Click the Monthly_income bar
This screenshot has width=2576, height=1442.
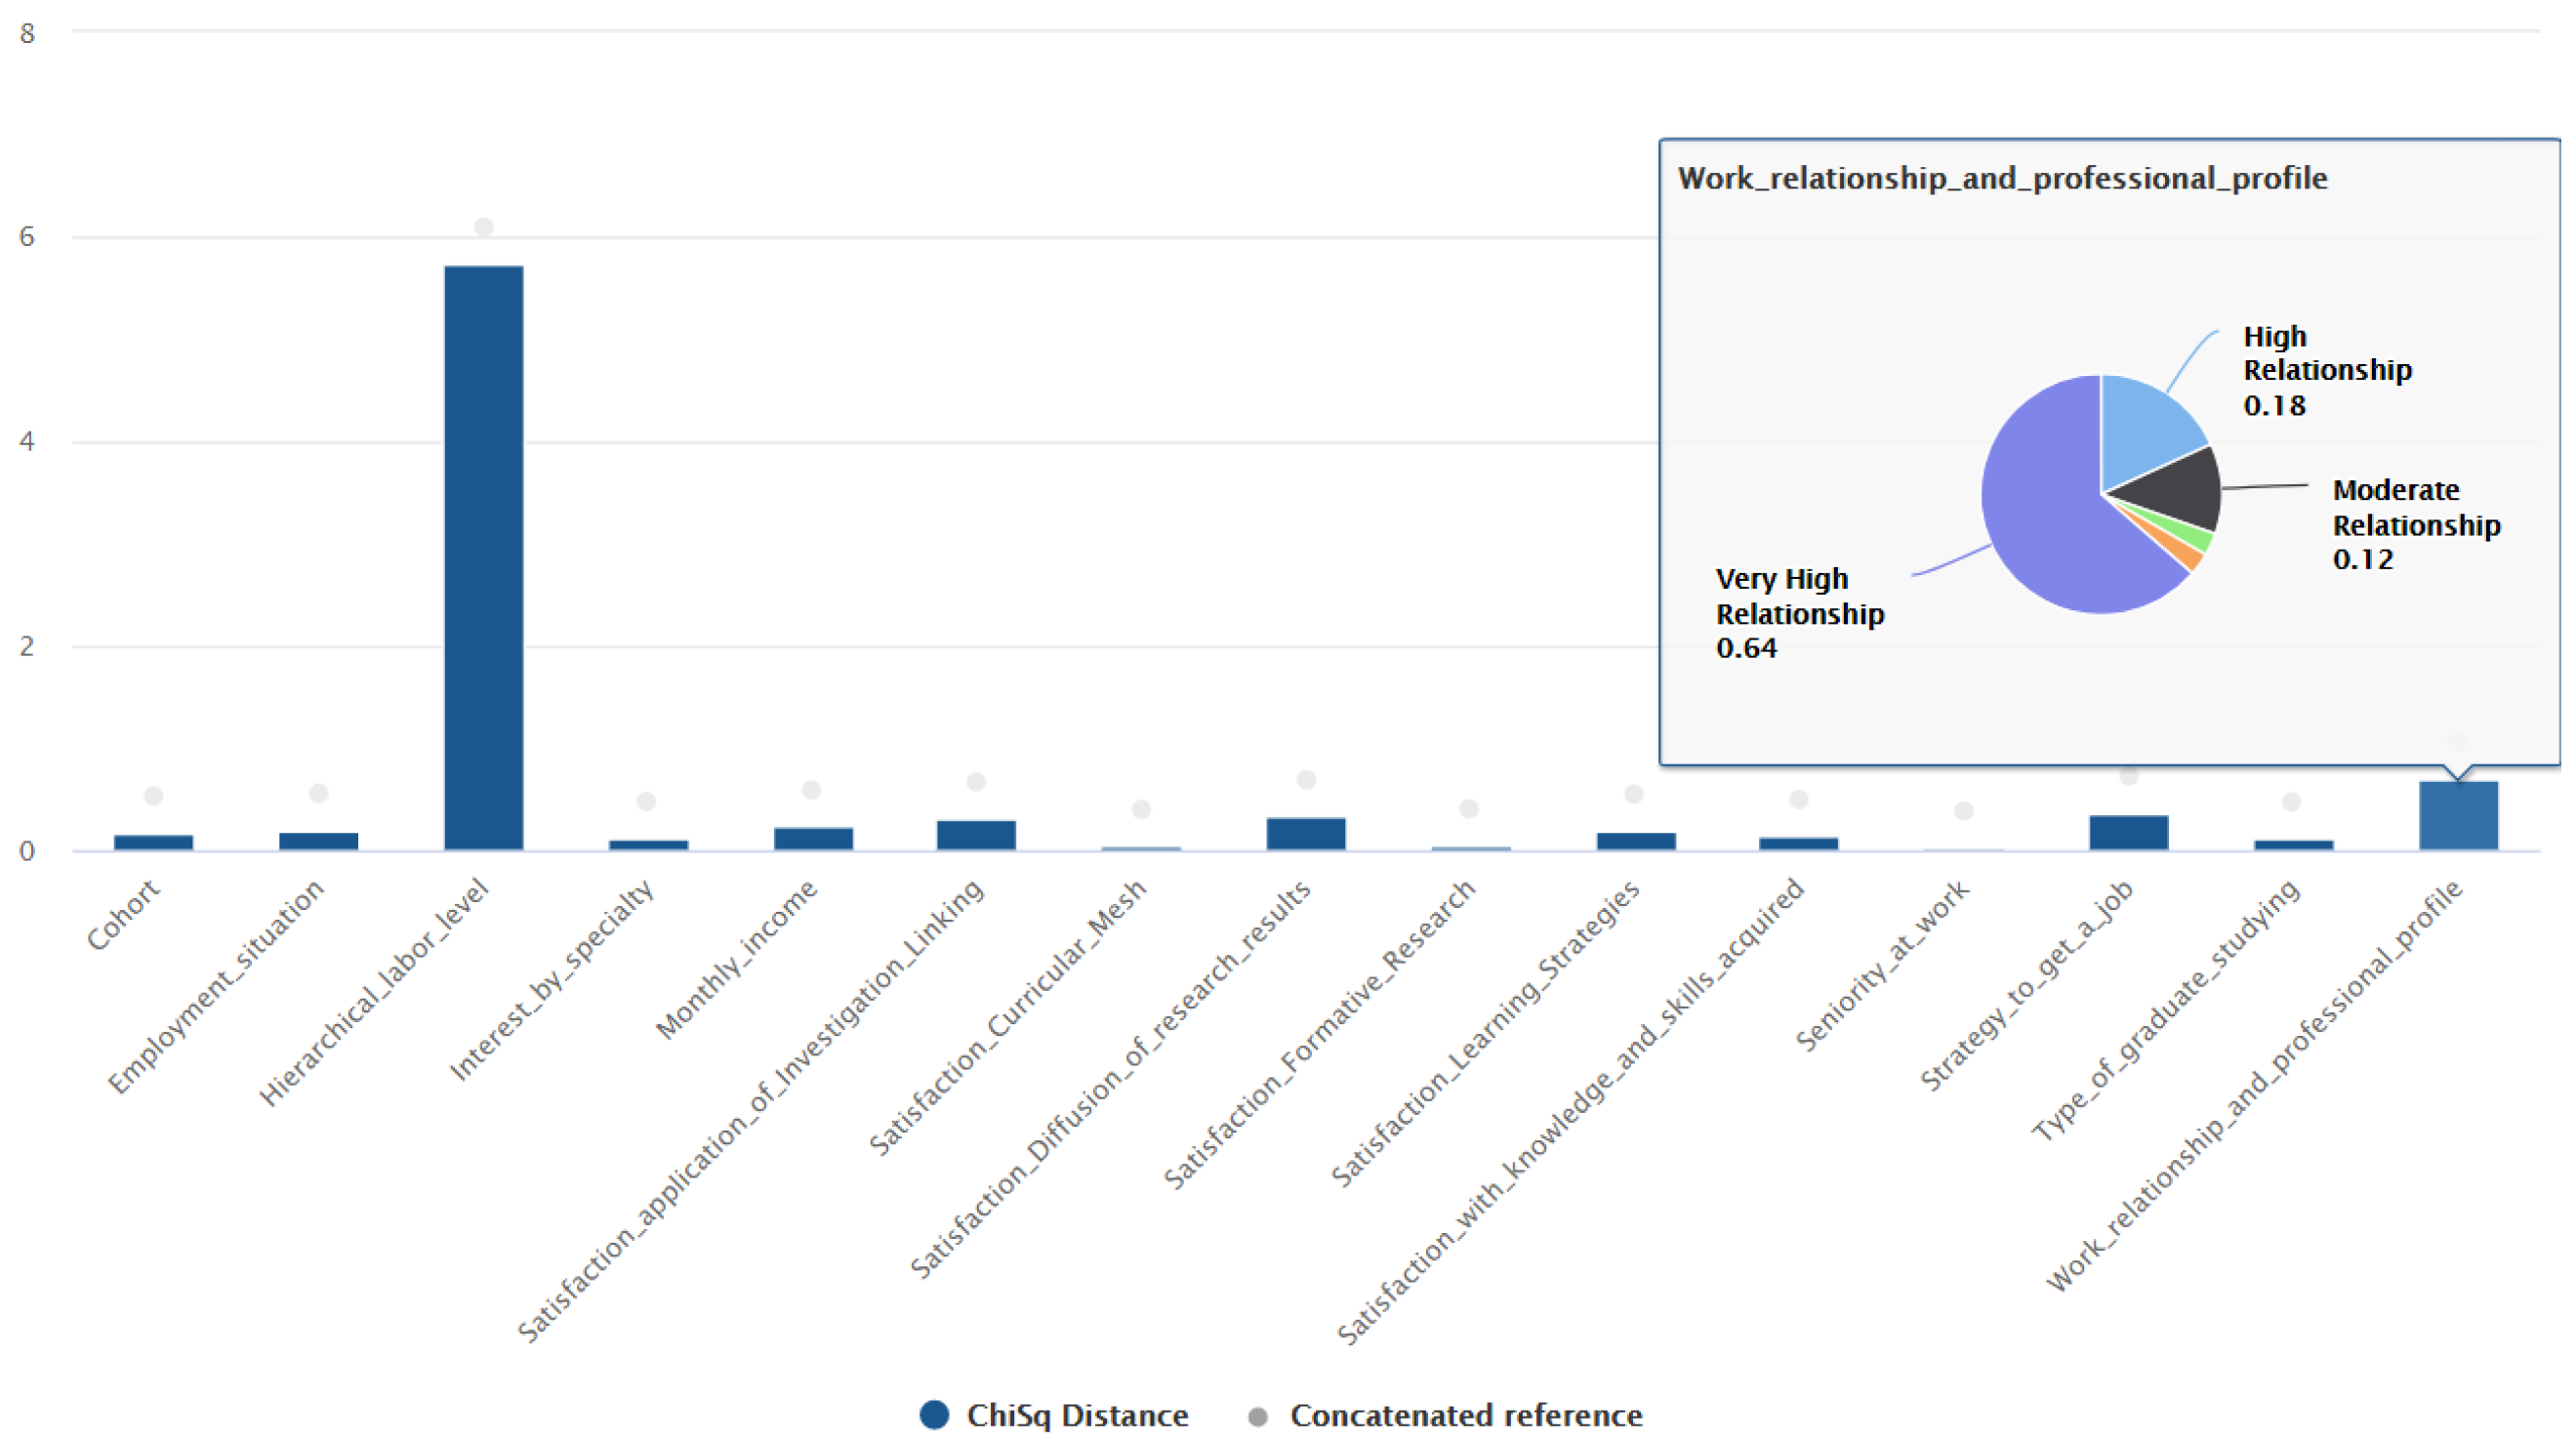point(813,838)
